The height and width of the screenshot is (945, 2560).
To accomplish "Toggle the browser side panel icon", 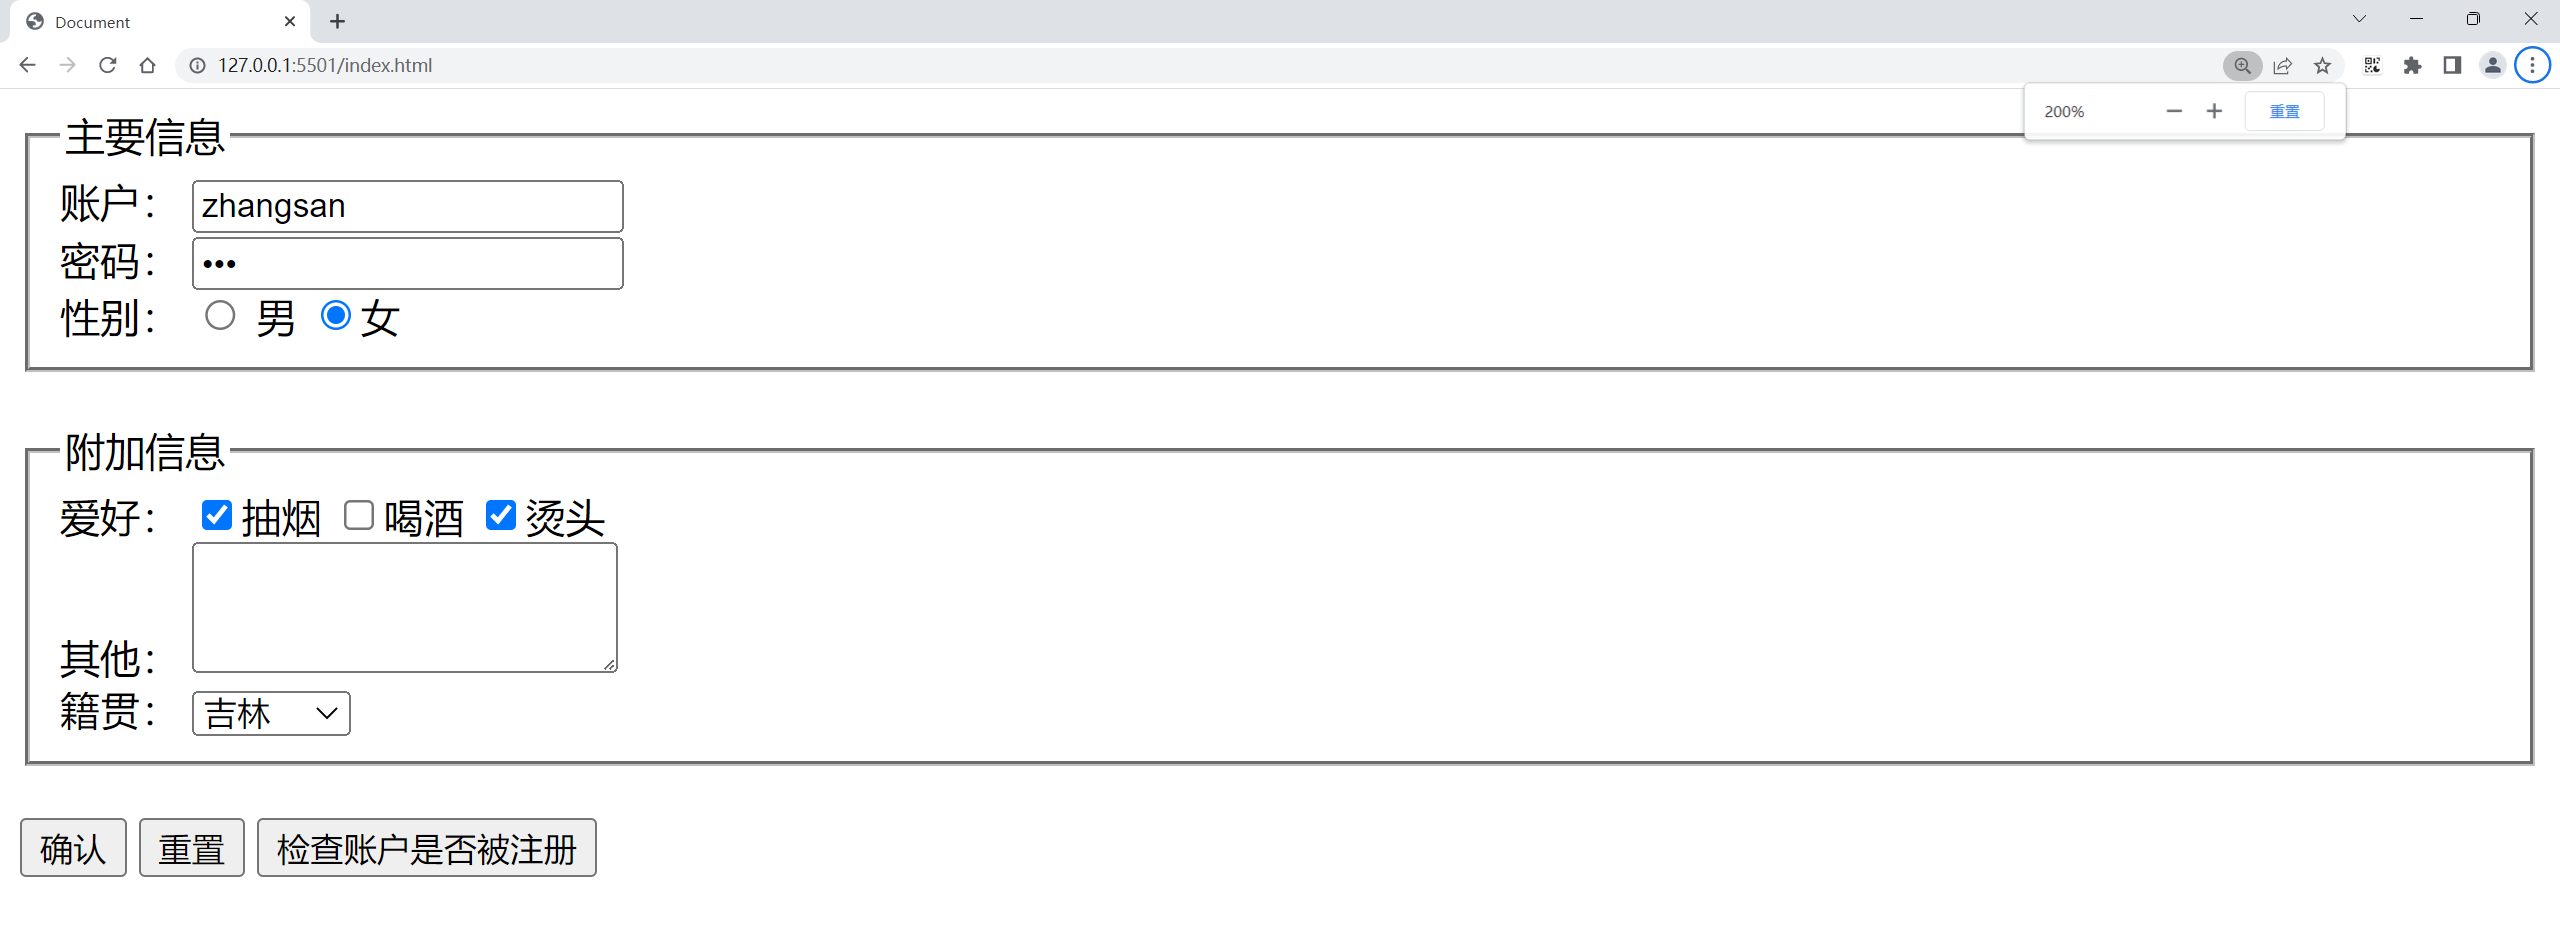I will [x=2452, y=65].
